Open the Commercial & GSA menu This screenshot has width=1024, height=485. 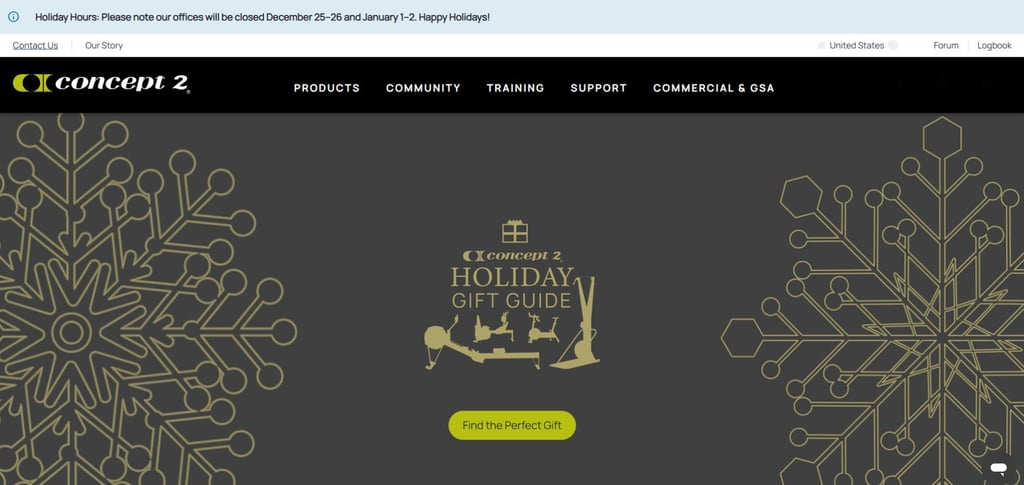[713, 88]
